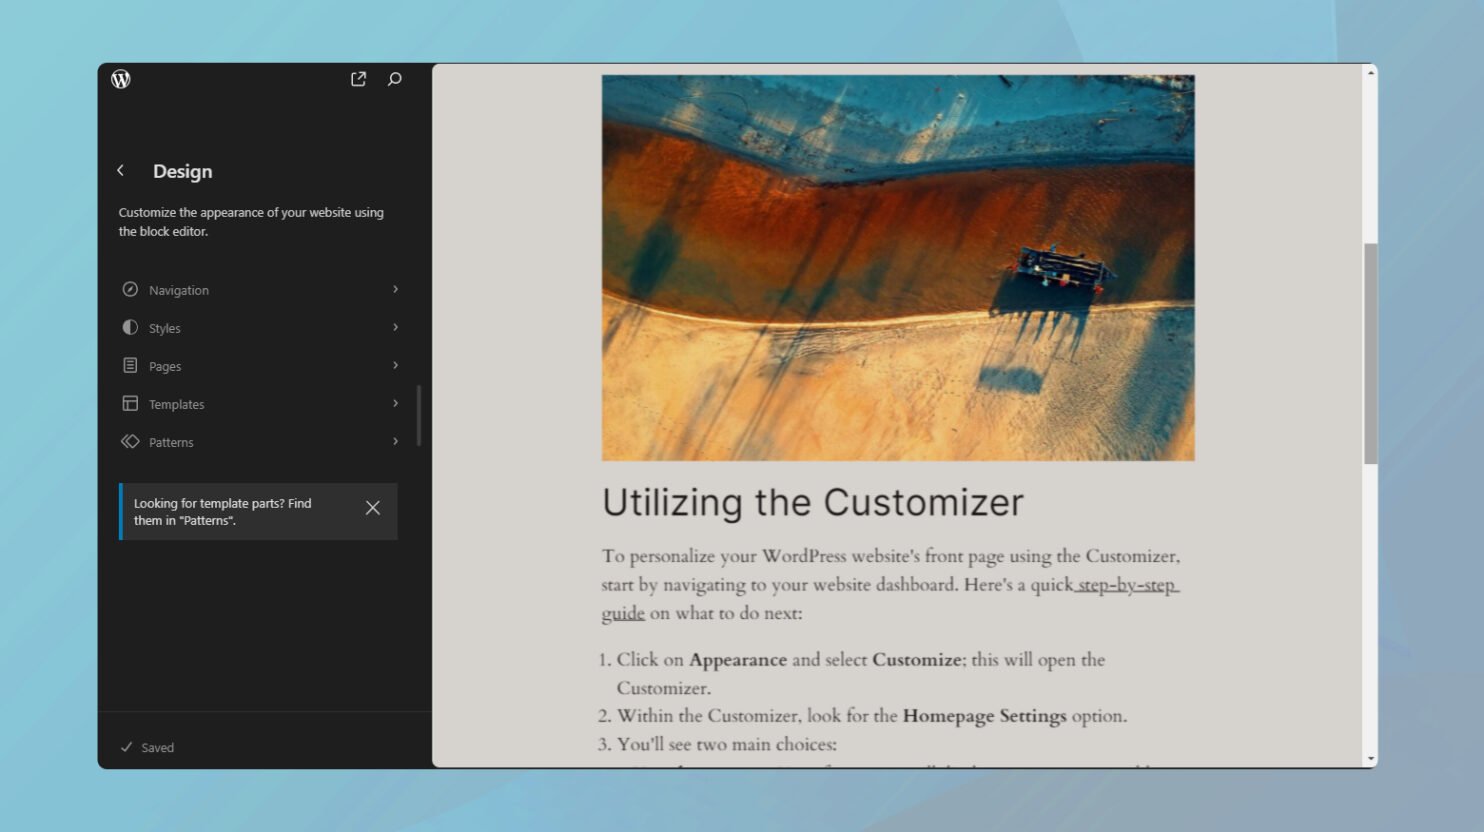The width and height of the screenshot is (1484, 832).
Task: Click the WordPress logo
Action: [121, 79]
